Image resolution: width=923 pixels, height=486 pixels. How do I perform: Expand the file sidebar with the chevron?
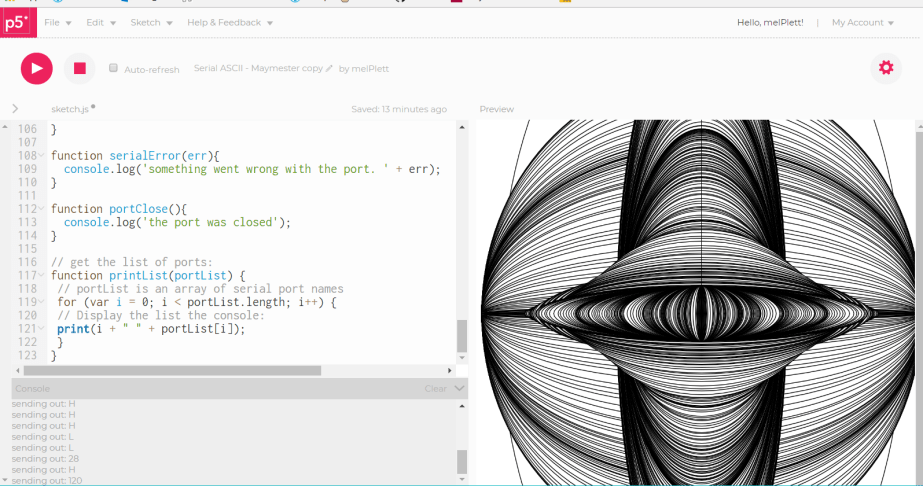pos(15,109)
